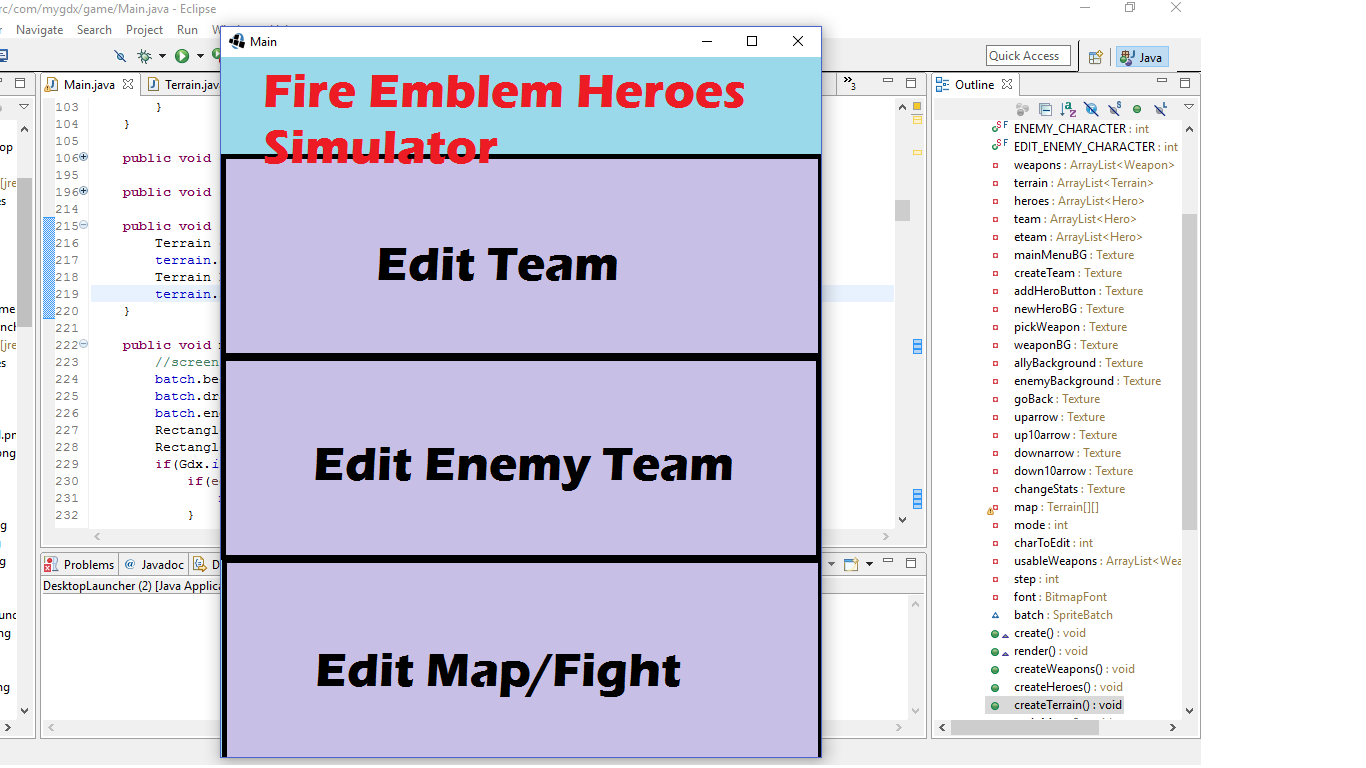
Task: Maximize the editor area pane
Action: click(x=910, y=83)
